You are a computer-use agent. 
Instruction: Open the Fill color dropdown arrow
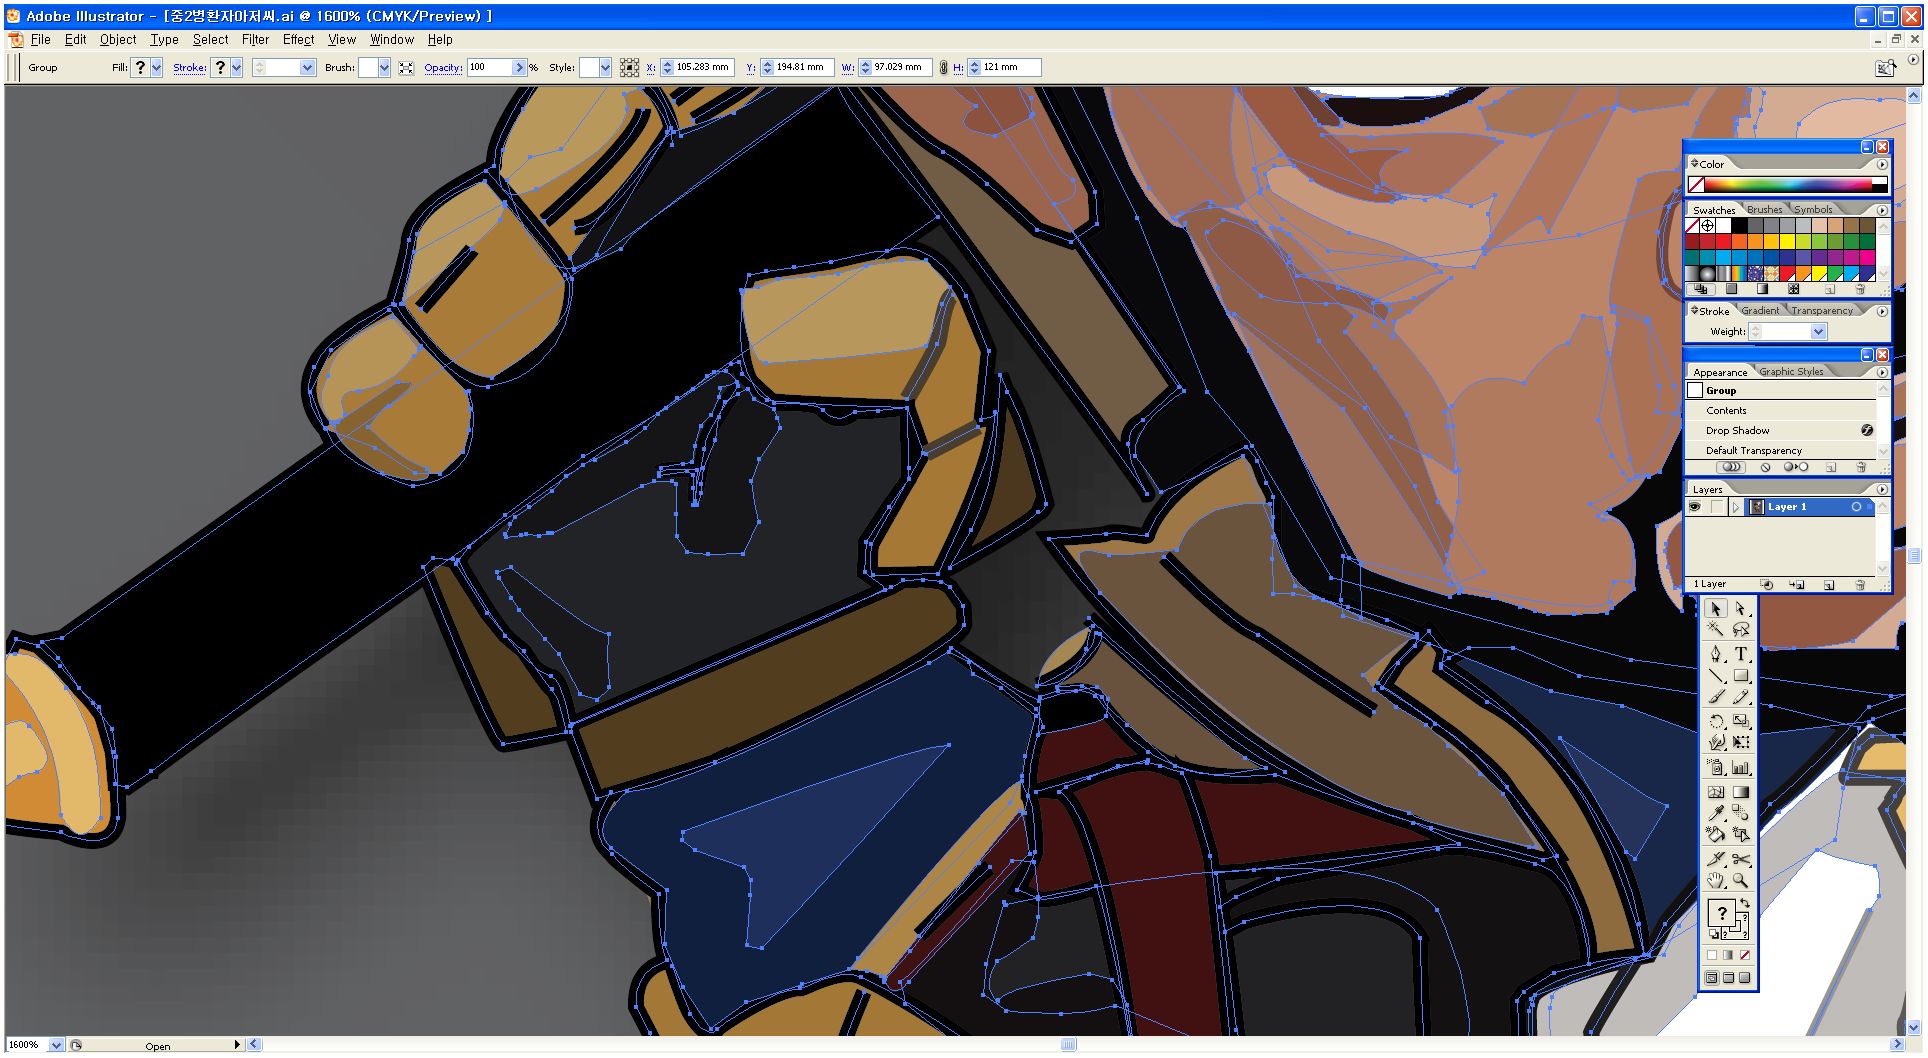[x=157, y=67]
